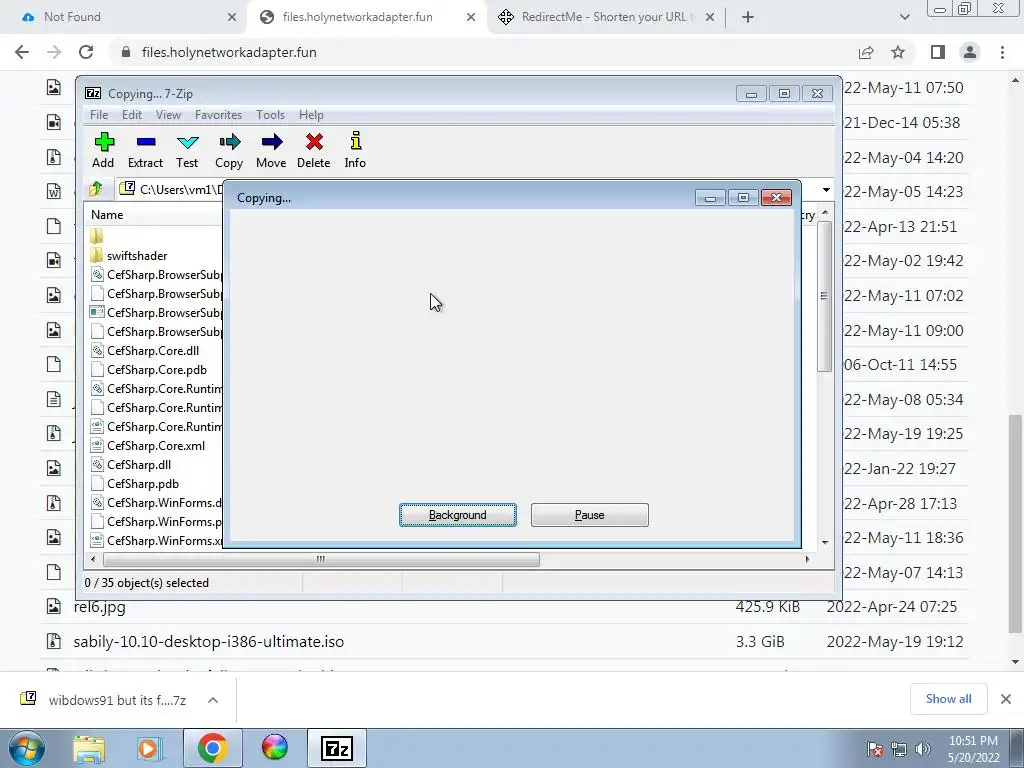The height and width of the screenshot is (768, 1024).
Task: Open the View menu in 7-Zip
Action: click(x=168, y=115)
